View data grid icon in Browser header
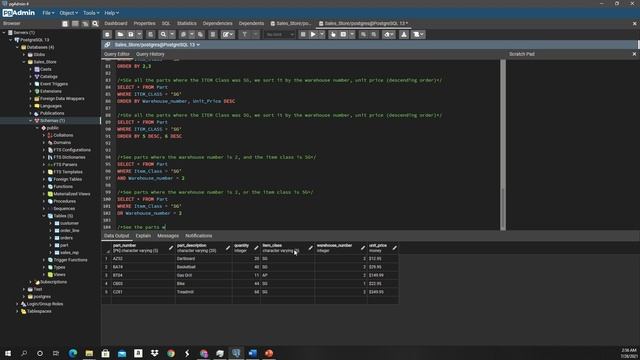Screen dimensions: 640x360 pyautogui.click(x=75, y=24)
